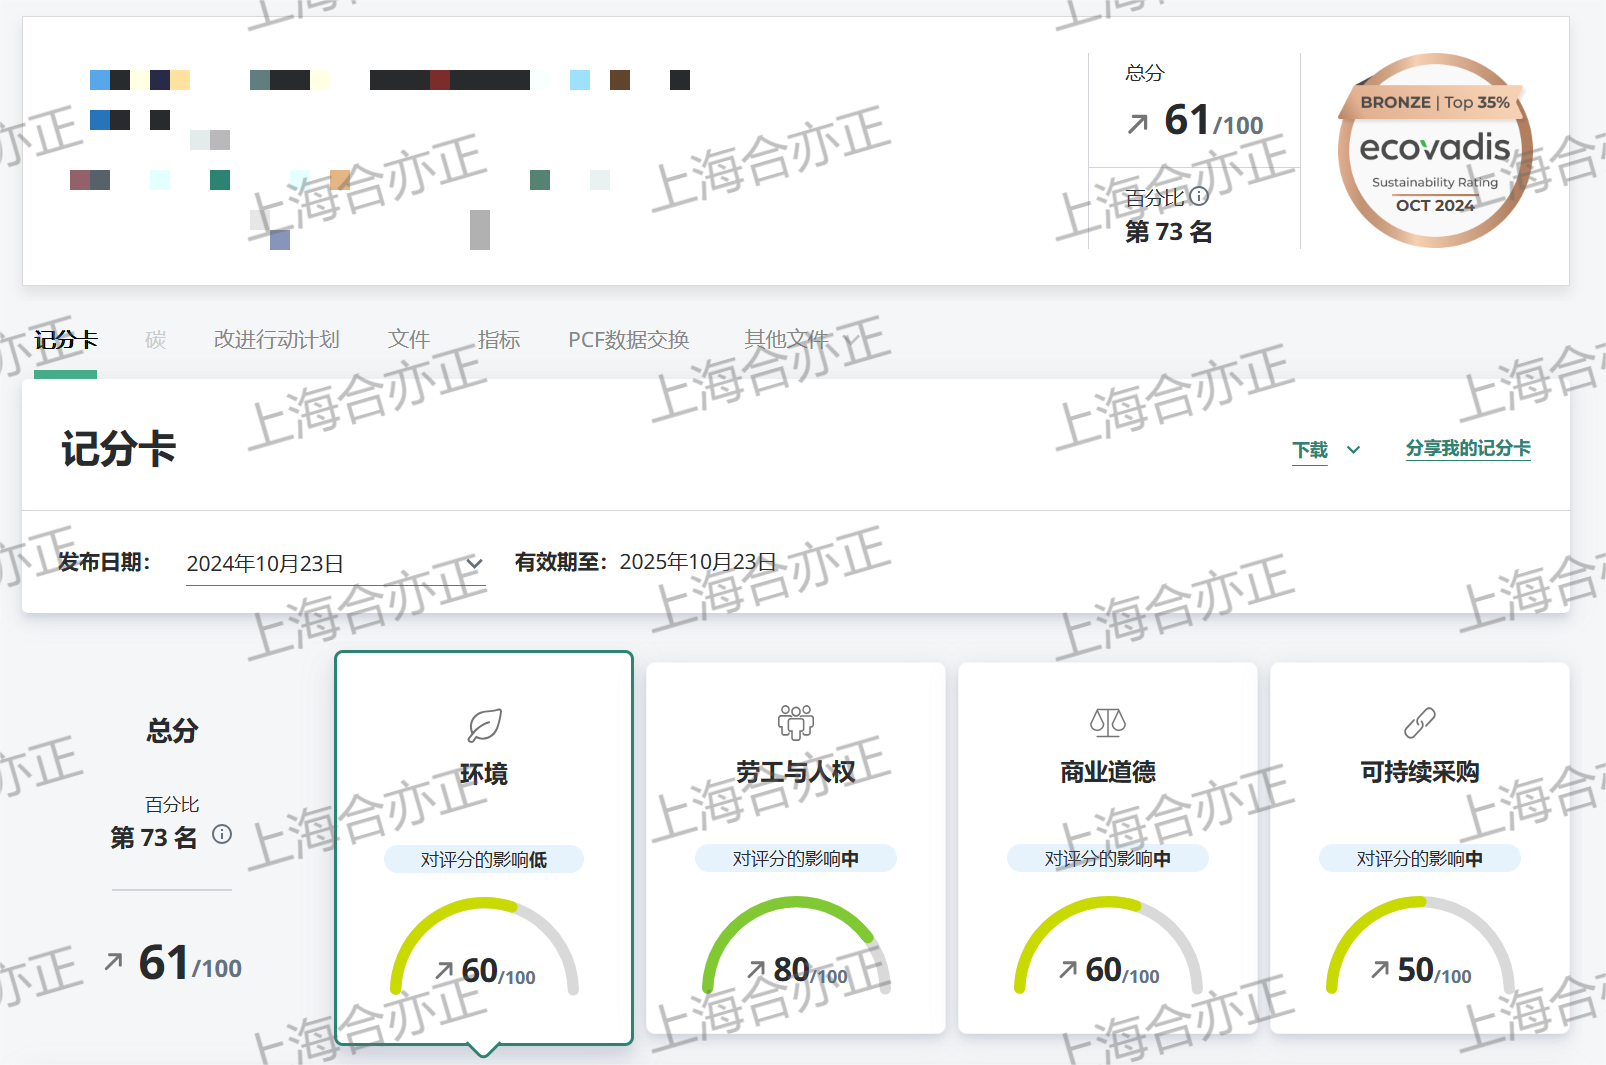The image size is (1606, 1065).
Task: Click the people icon on 劳工与人权 card
Action: coord(796,721)
